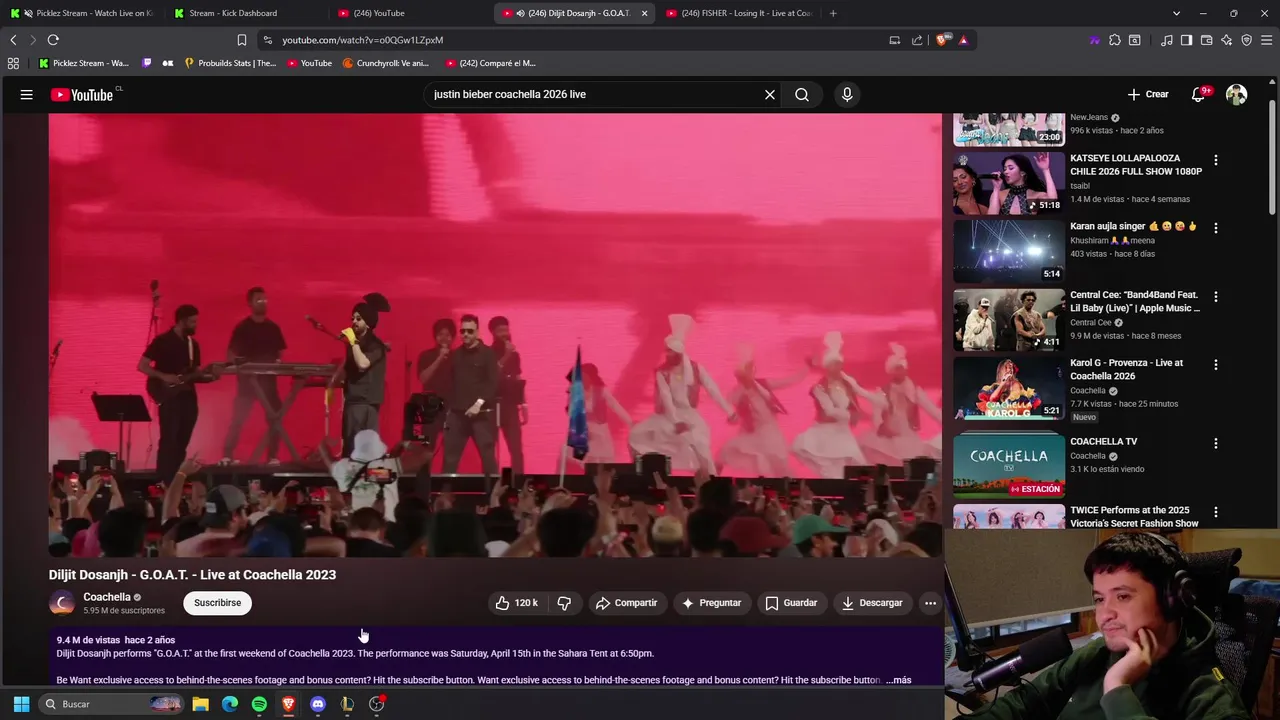Clear the YouTube search query
The image size is (1280, 720).
click(x=770, y=94)
